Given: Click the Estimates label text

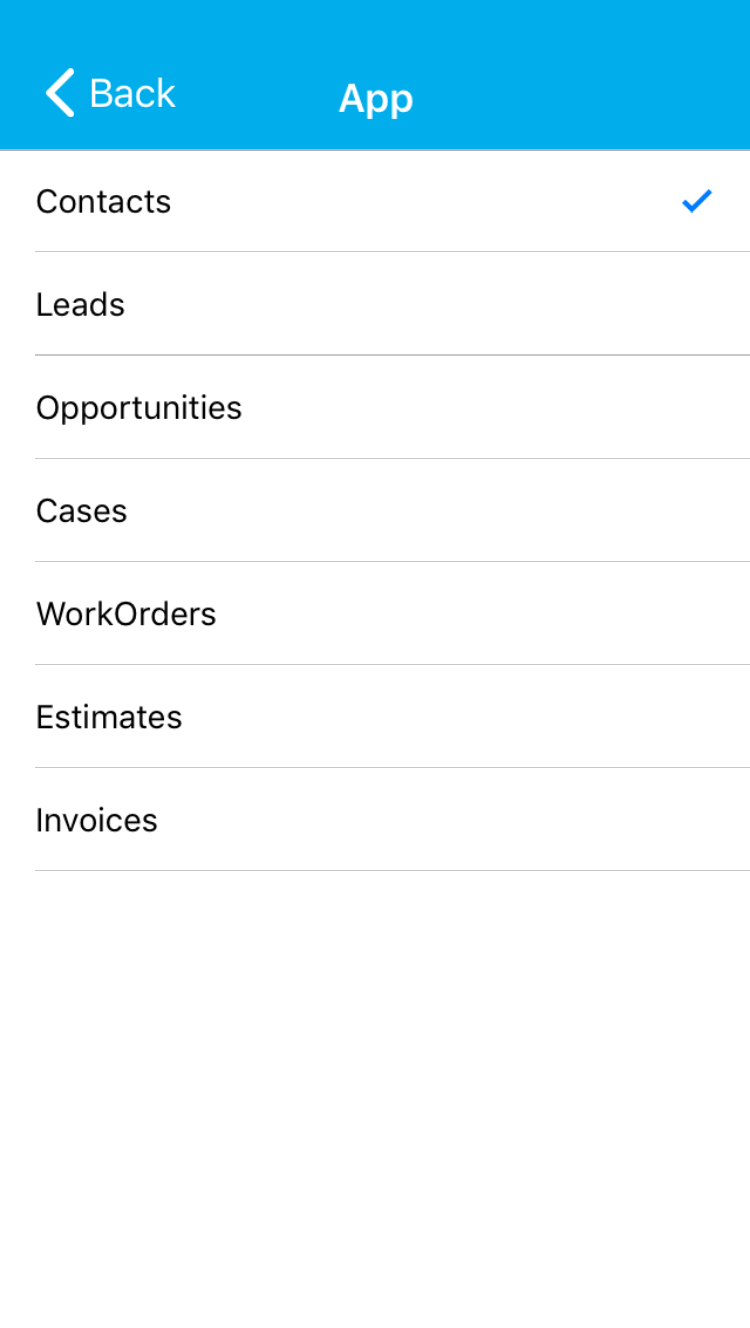Looking at the screenshot, I should 109,717.
